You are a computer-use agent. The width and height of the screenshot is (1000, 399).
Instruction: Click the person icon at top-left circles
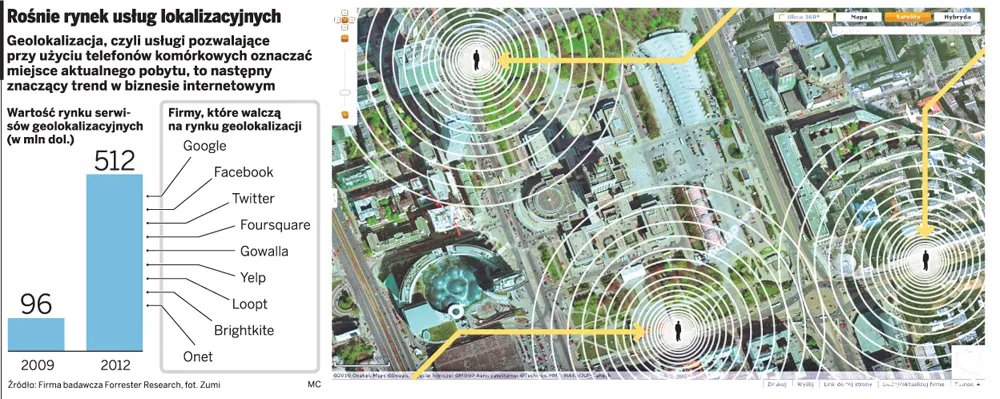click(476, 61)
